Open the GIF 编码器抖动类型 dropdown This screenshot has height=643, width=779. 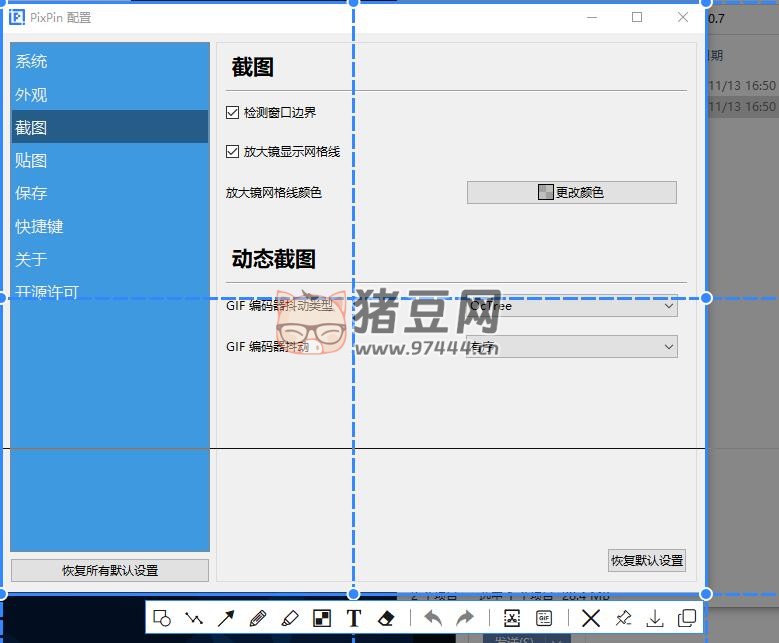point(572,306)
